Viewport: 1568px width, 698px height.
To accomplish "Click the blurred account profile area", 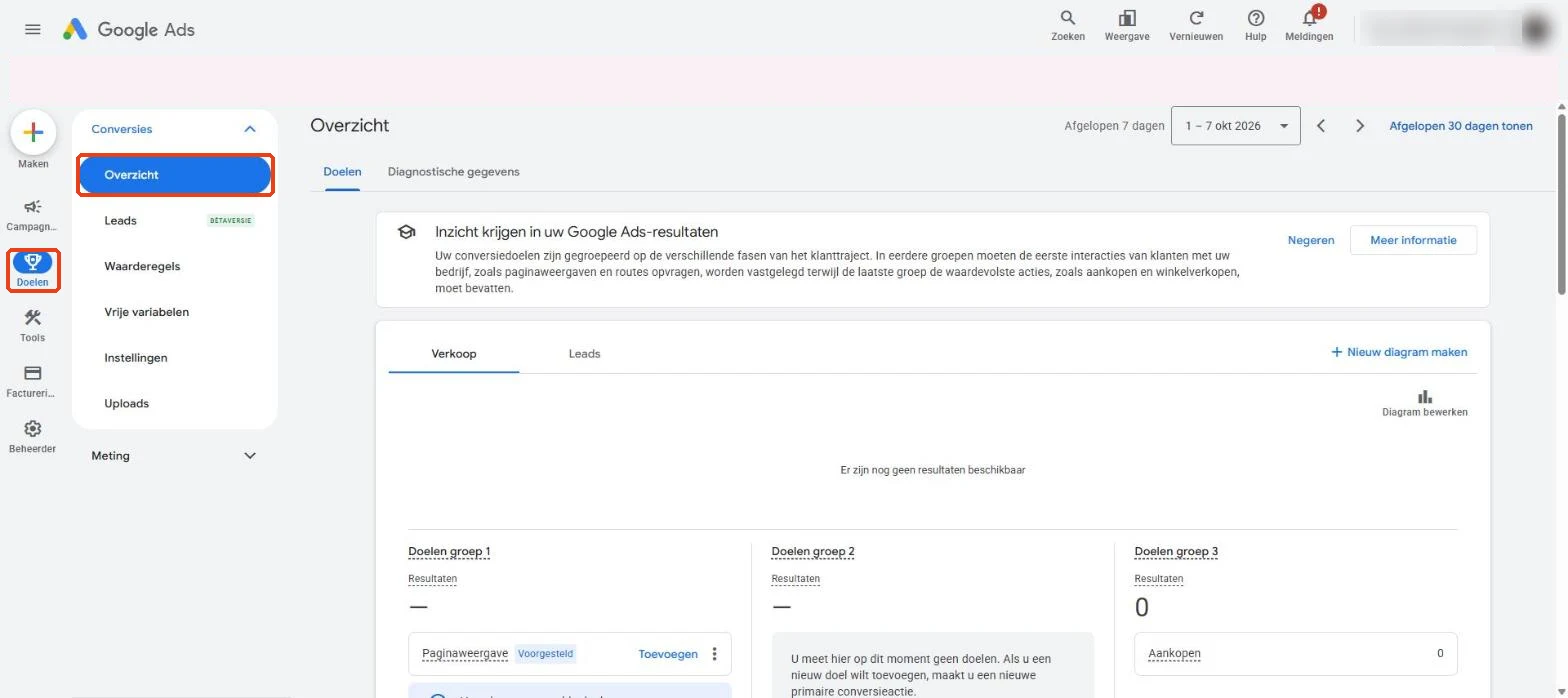I will click(1458, 29).
